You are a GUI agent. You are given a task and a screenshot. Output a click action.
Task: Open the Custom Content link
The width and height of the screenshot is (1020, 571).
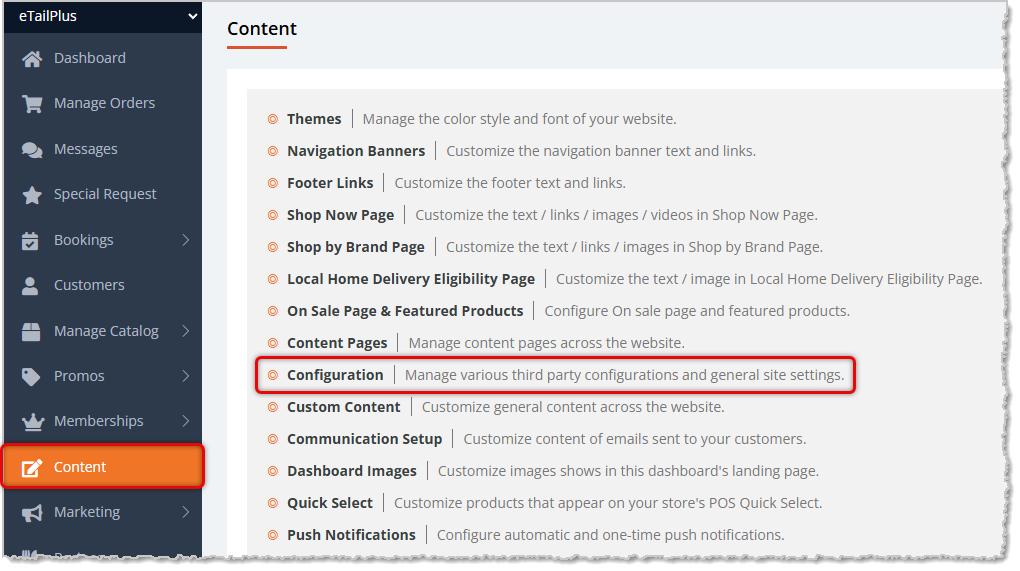pos(343,407)
